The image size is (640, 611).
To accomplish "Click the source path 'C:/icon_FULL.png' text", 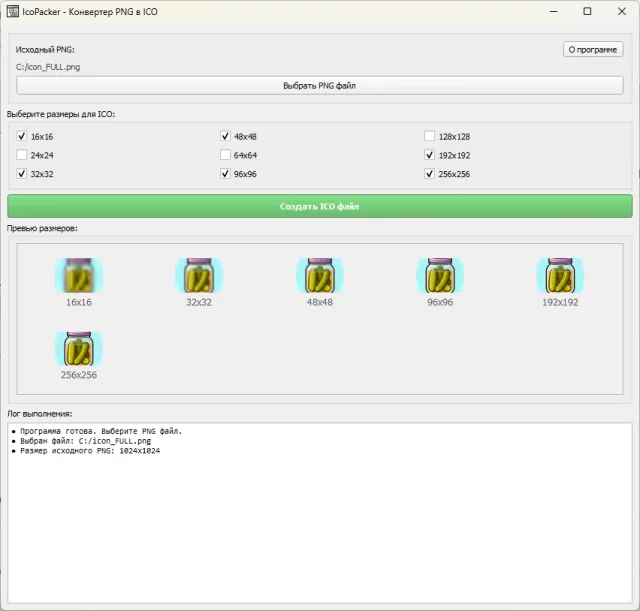I will click(48, 67).
